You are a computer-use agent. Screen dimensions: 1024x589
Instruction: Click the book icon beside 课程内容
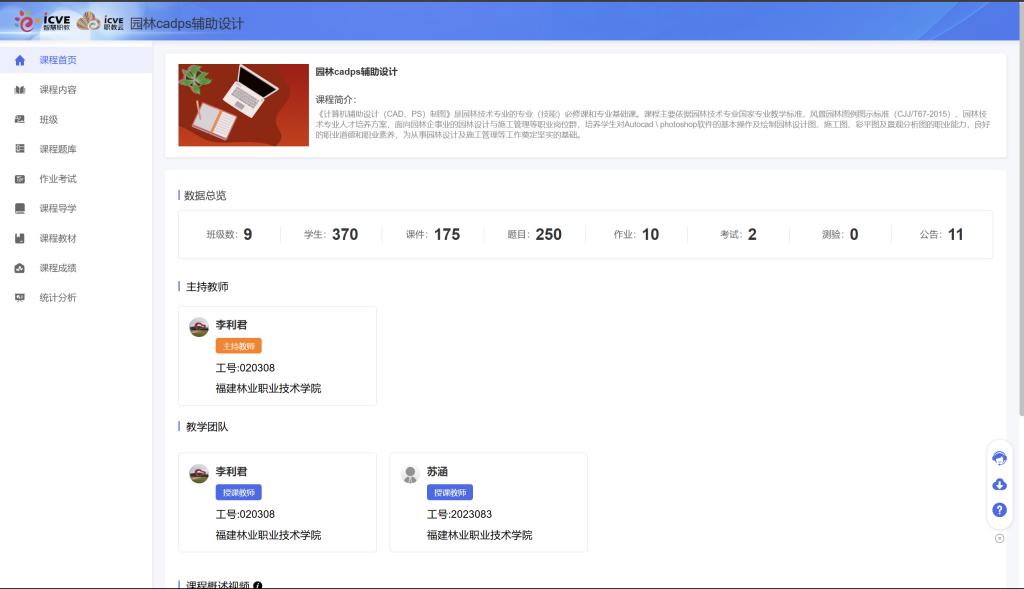[x=20, y=89]
